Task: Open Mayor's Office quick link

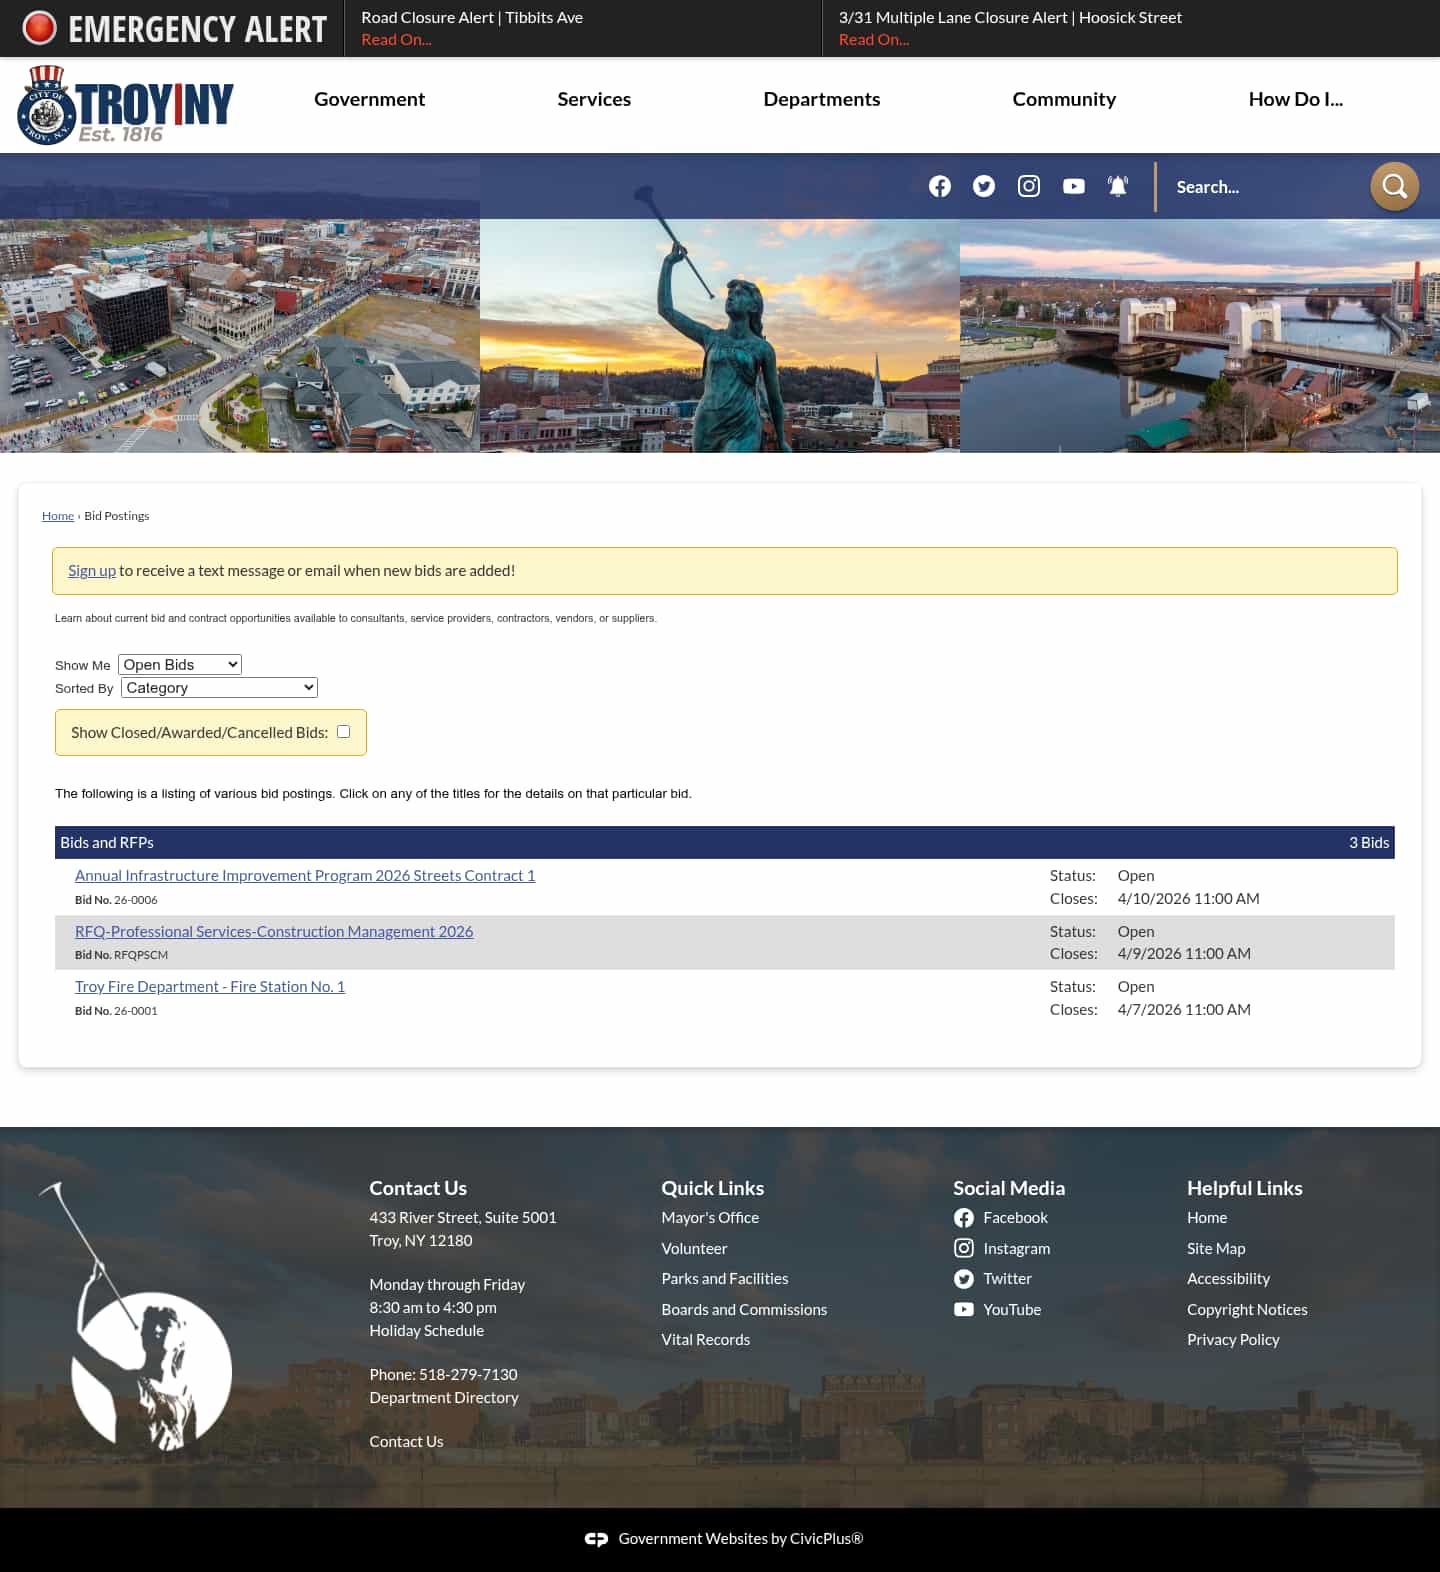Action: pyautogui.click(x=710, y=1218)
